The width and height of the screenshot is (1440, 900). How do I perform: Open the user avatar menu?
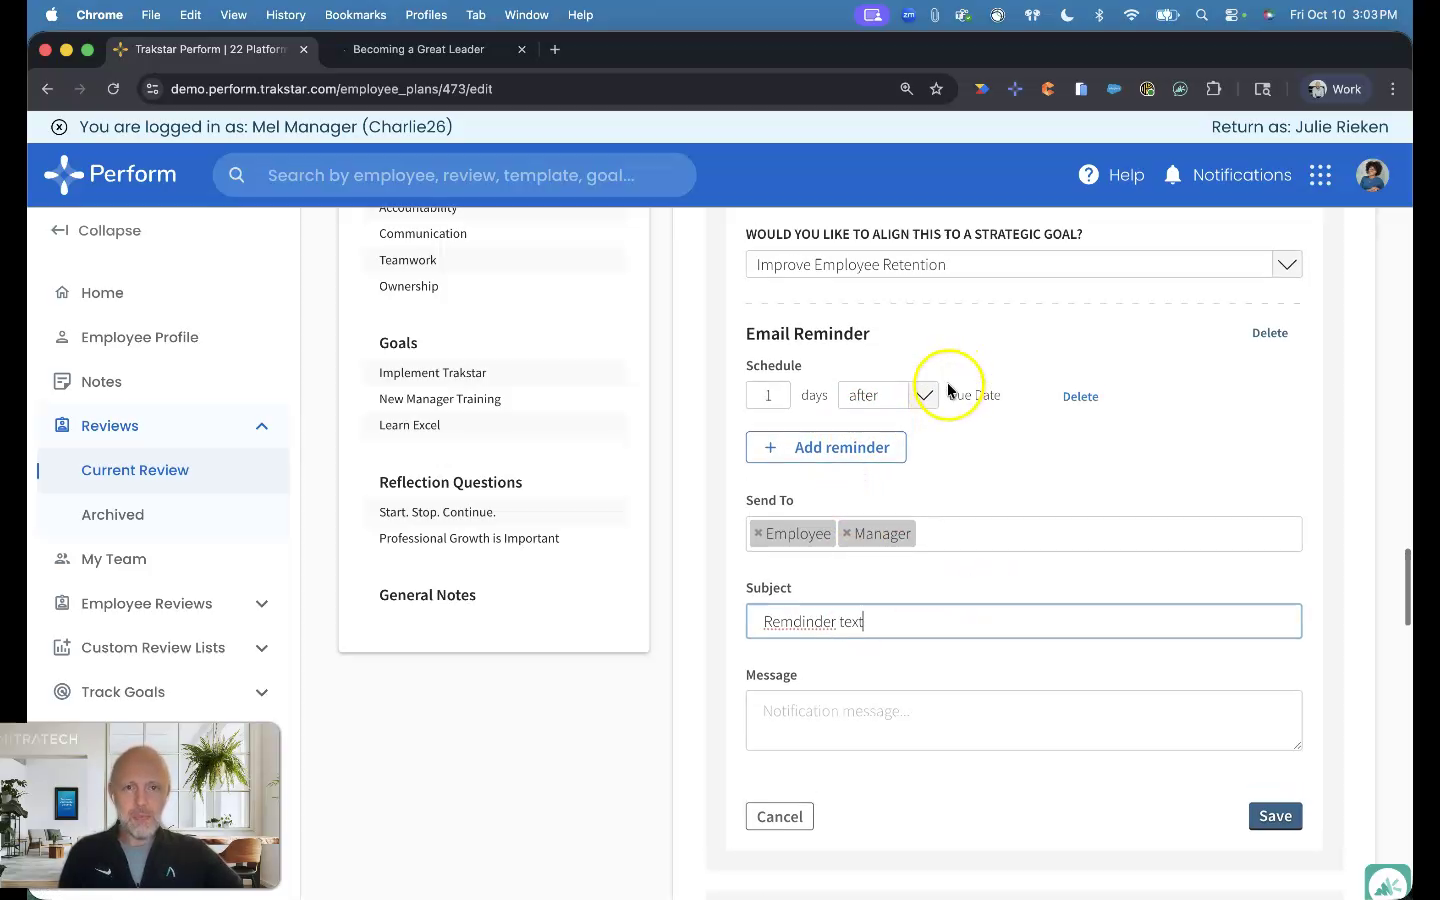(1372, 175)
